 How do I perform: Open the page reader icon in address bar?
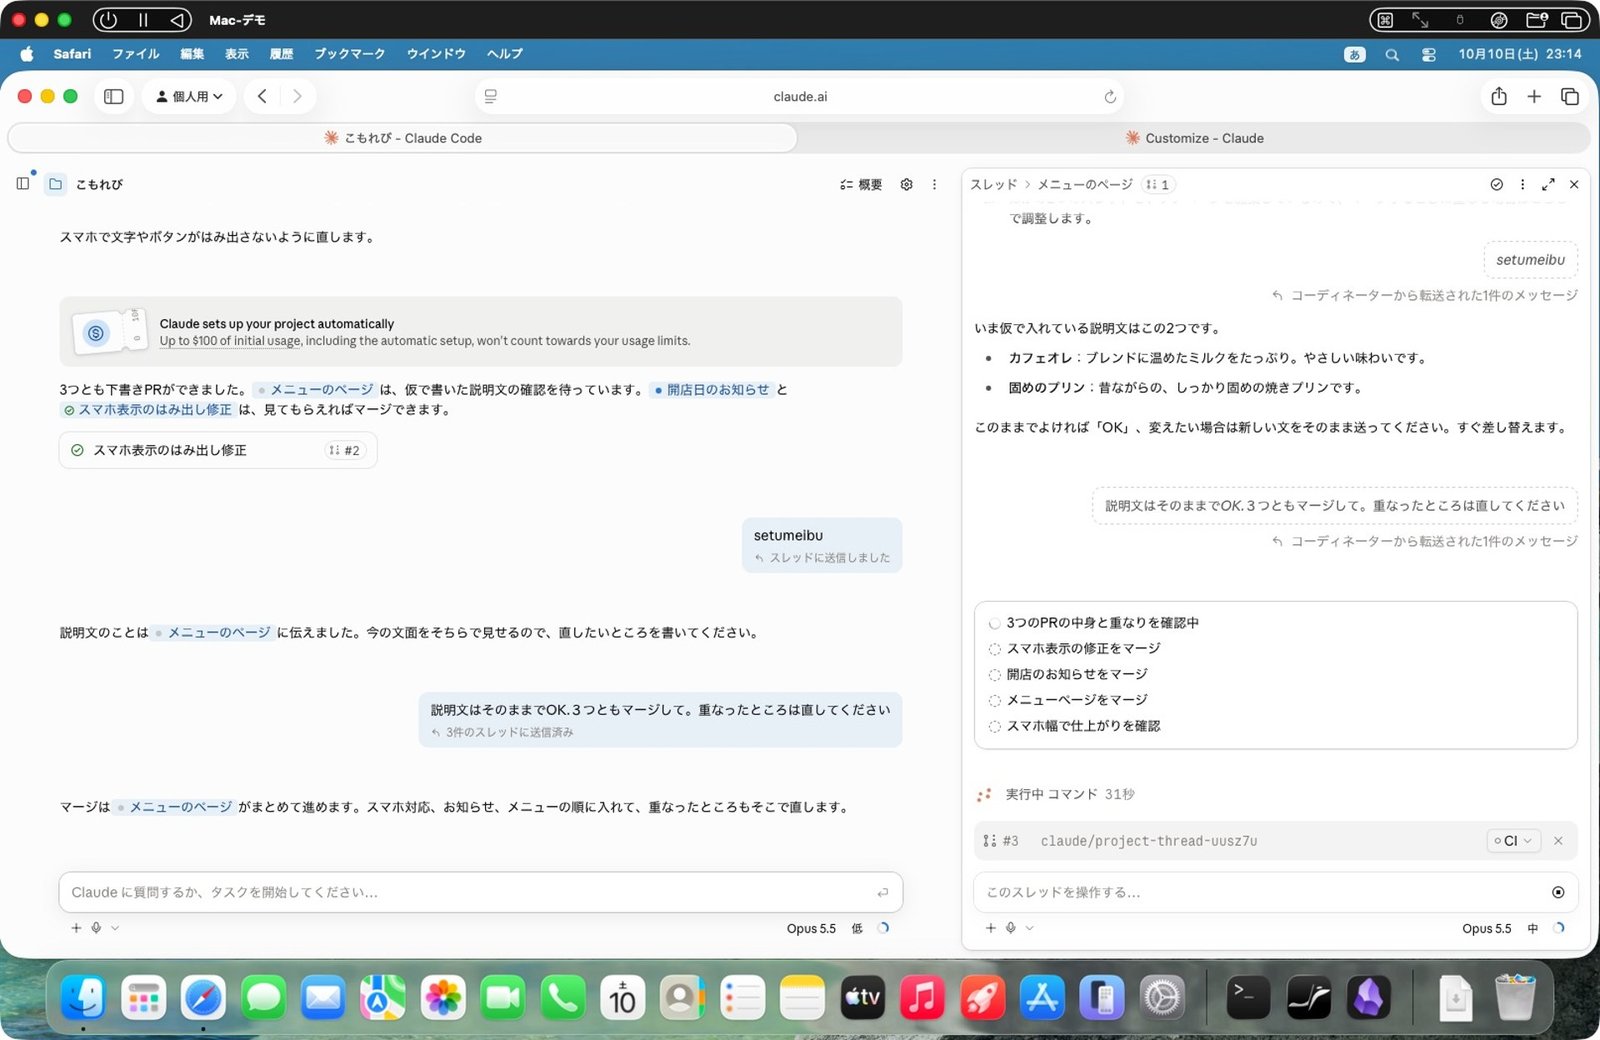pyautogui.click(x=491, y=97)
